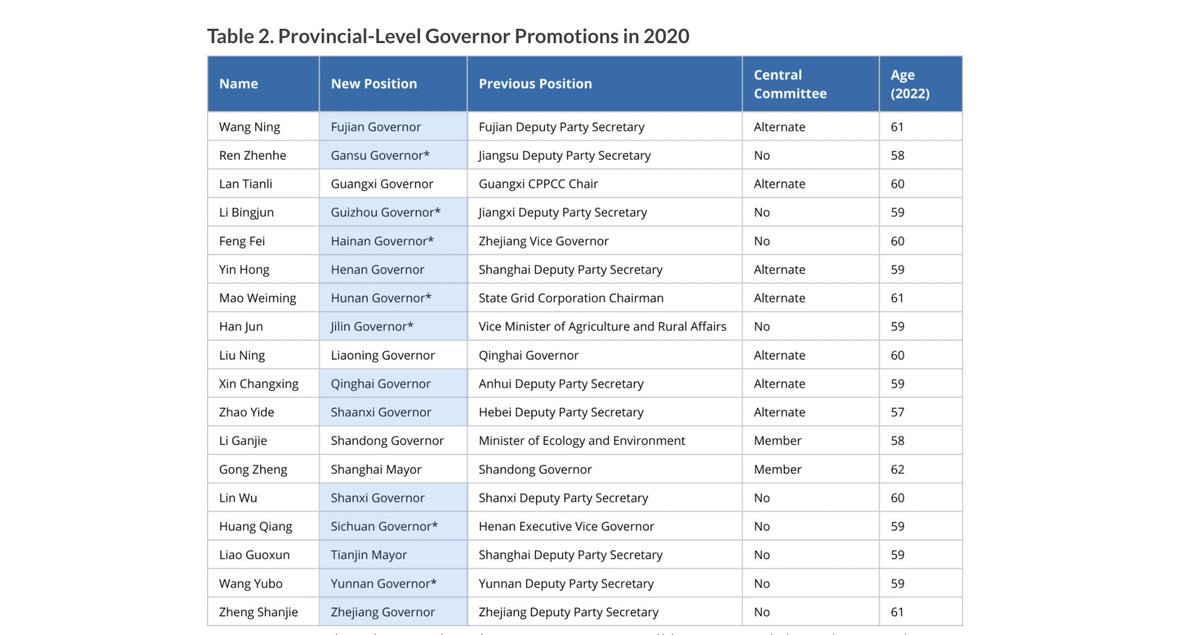The width and height of the screenshot is (1200, 635).
Task: Select the name 'Mao Weiming'
Action: click(x=258, y=298)
